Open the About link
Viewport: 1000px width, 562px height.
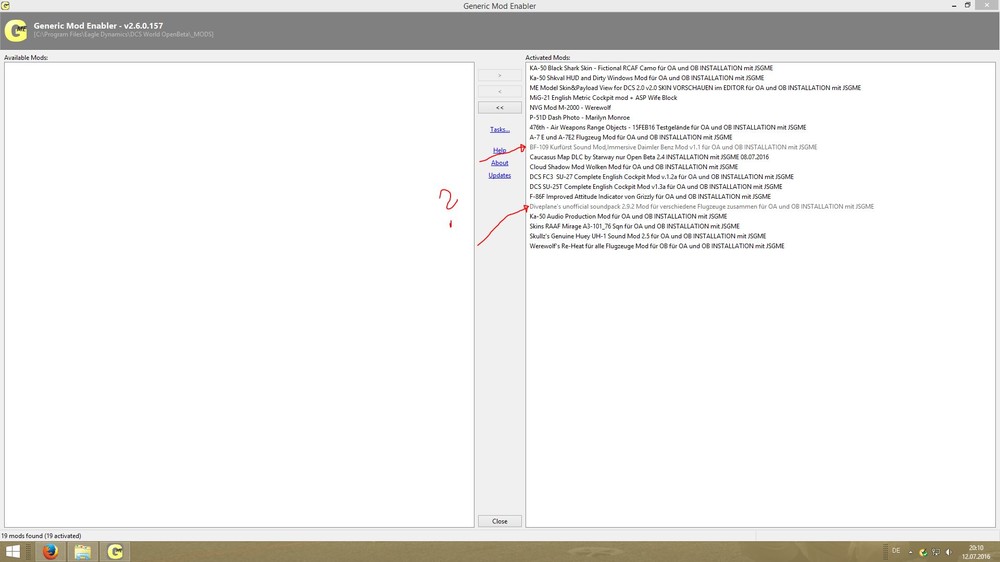click(499, 163)
